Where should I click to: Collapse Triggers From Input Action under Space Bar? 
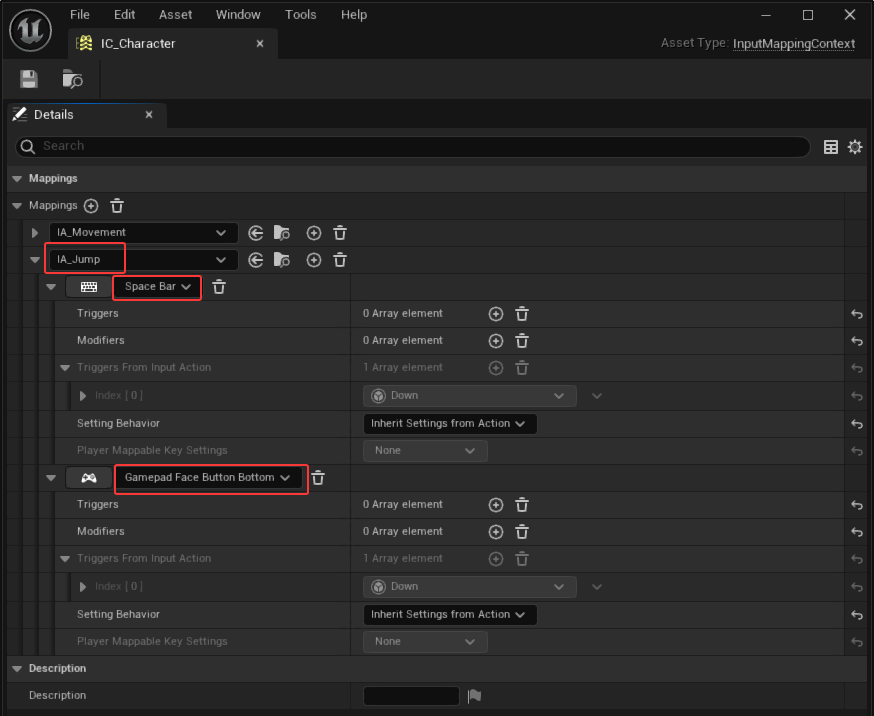point(65,368)
